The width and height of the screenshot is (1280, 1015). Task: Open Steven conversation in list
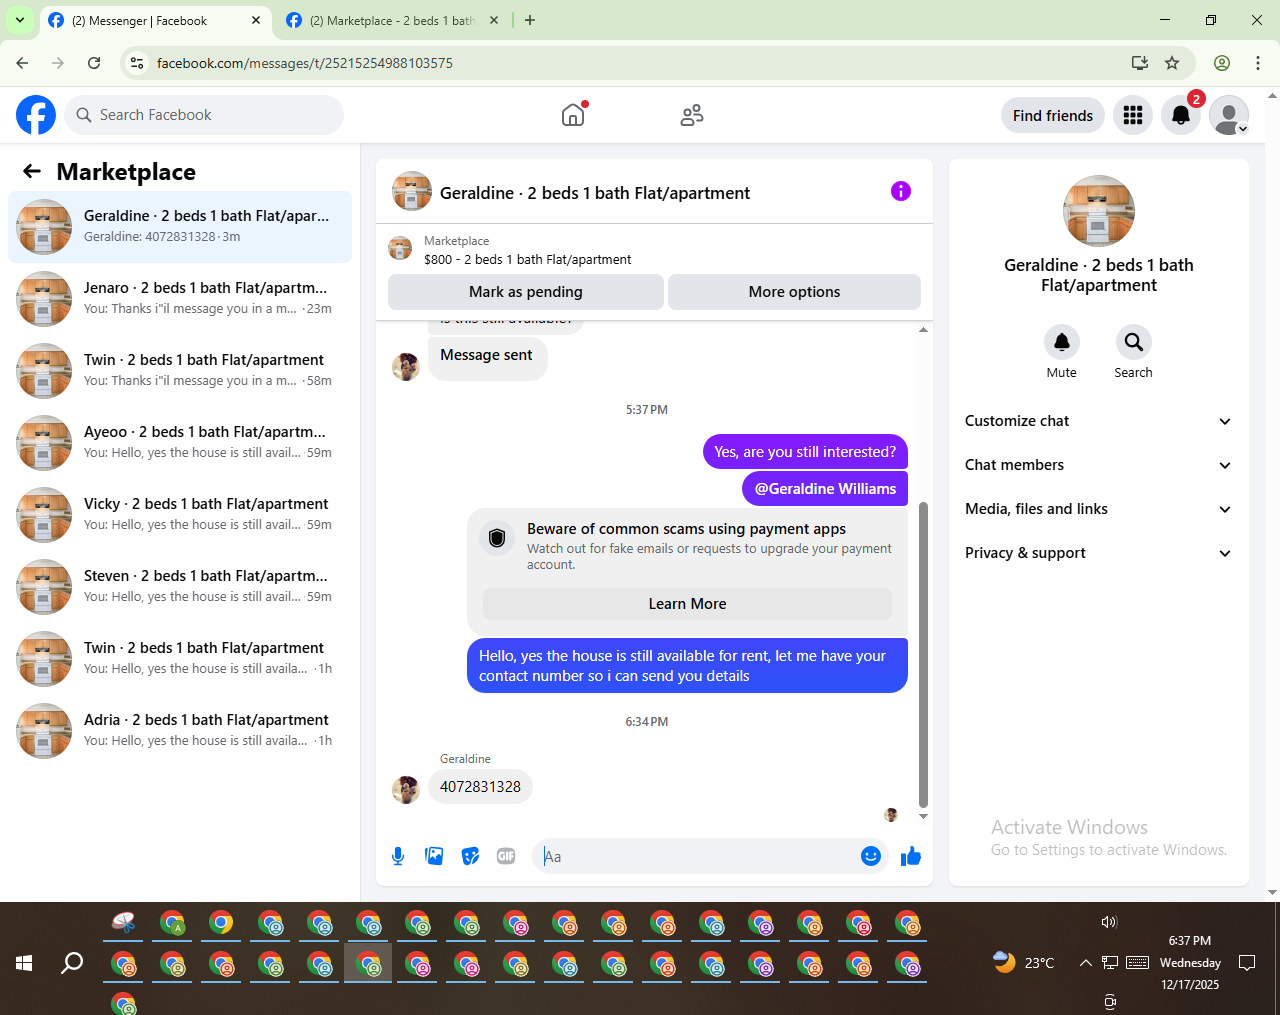[180, 587]
